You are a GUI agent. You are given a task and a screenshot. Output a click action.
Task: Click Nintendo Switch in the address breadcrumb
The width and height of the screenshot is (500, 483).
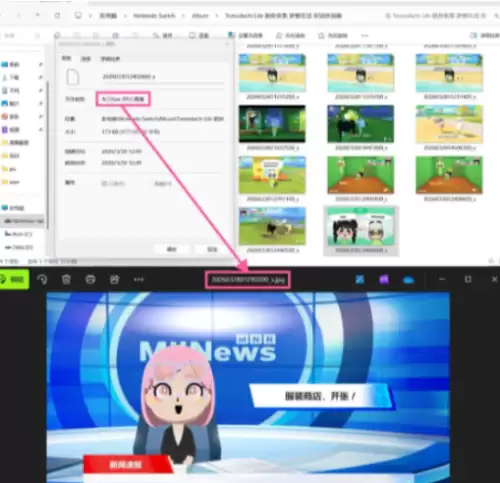[x=154, y=15]
